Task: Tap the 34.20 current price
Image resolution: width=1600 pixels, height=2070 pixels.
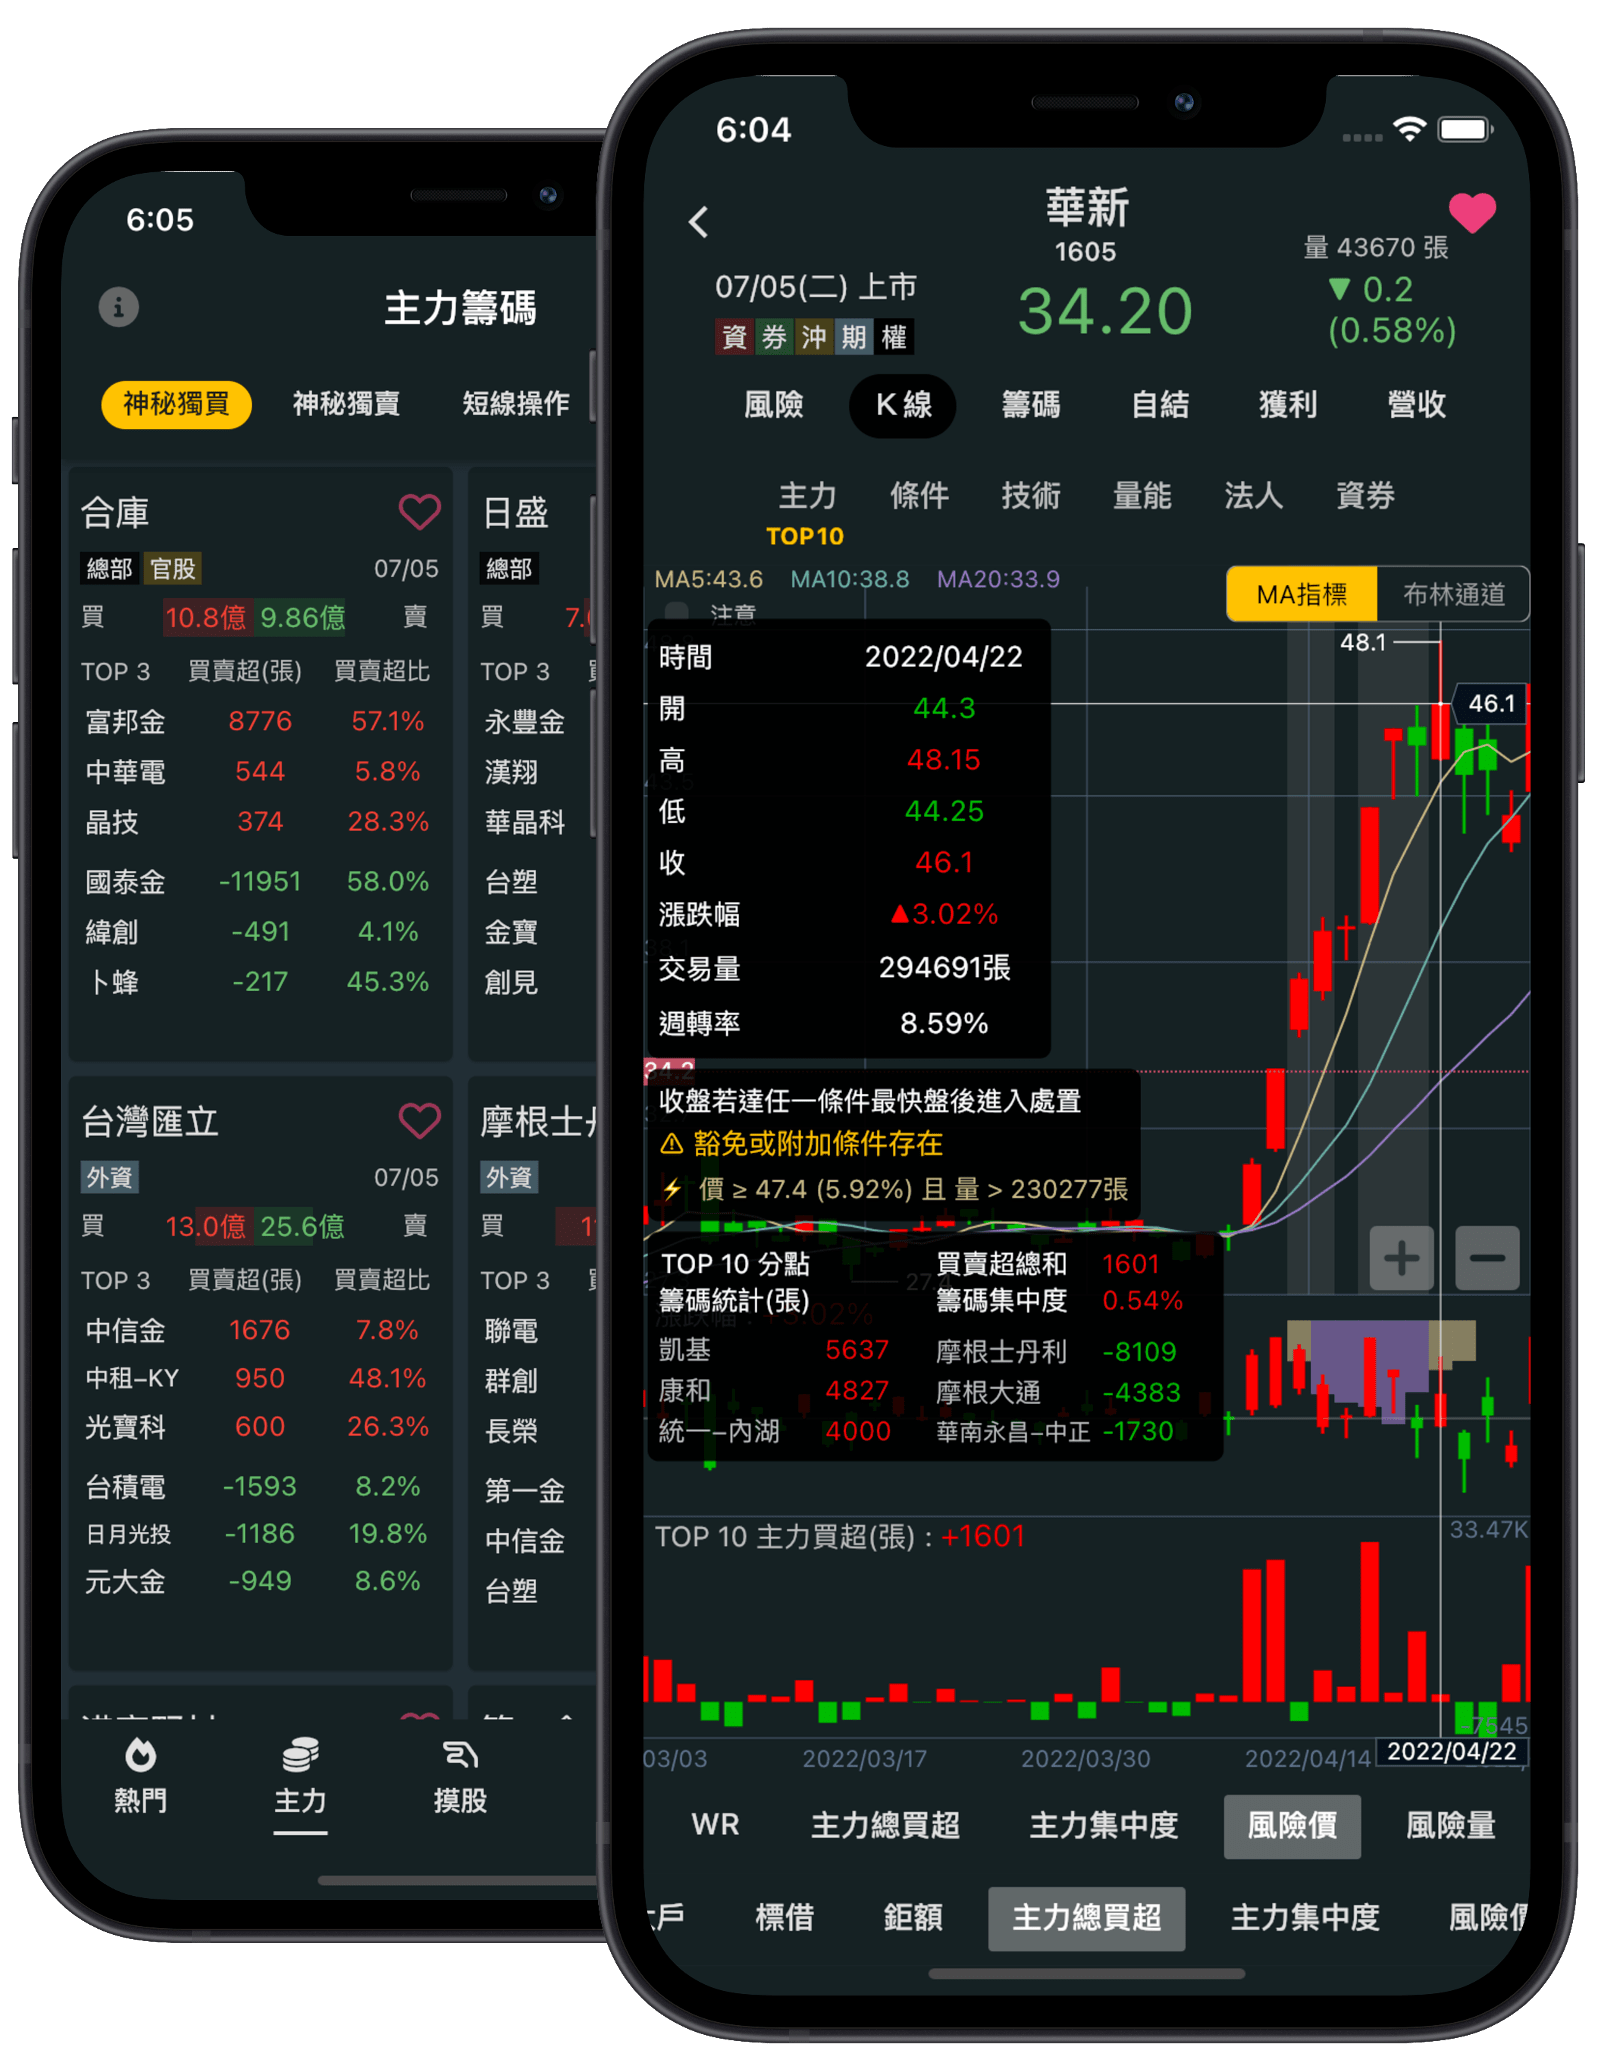Action: click(x=1105, y=311)
